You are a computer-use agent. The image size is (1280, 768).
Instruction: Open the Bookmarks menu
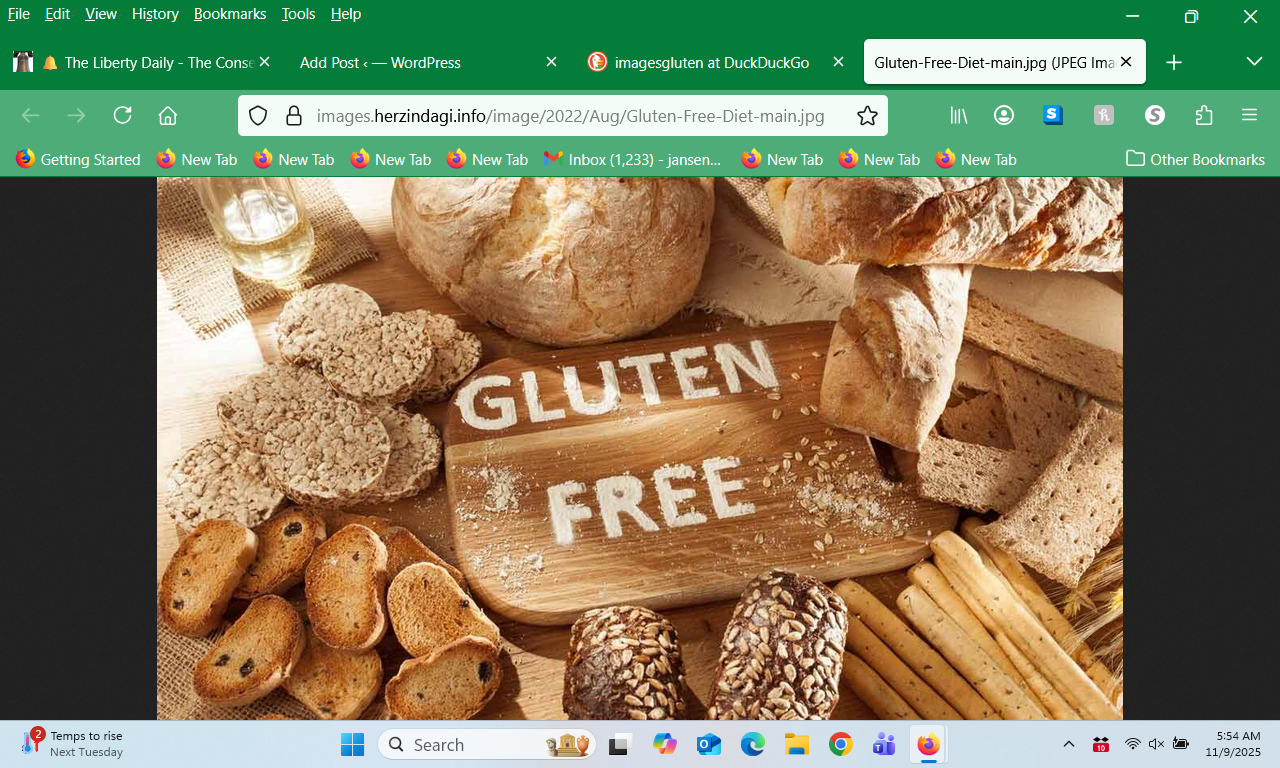click(230, 14)
